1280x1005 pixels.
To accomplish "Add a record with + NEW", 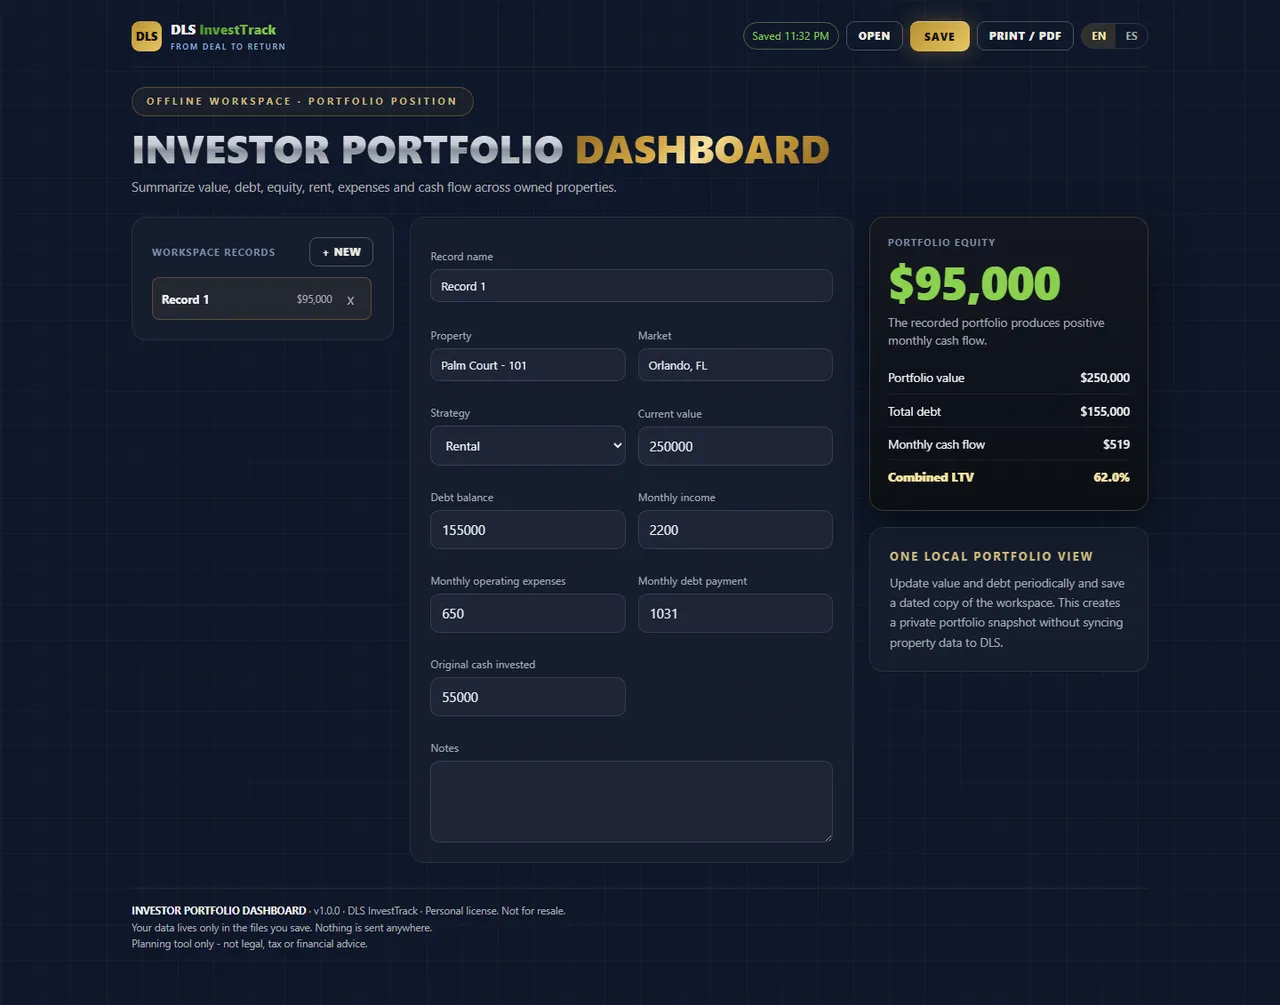I will [x=341, y=252].
